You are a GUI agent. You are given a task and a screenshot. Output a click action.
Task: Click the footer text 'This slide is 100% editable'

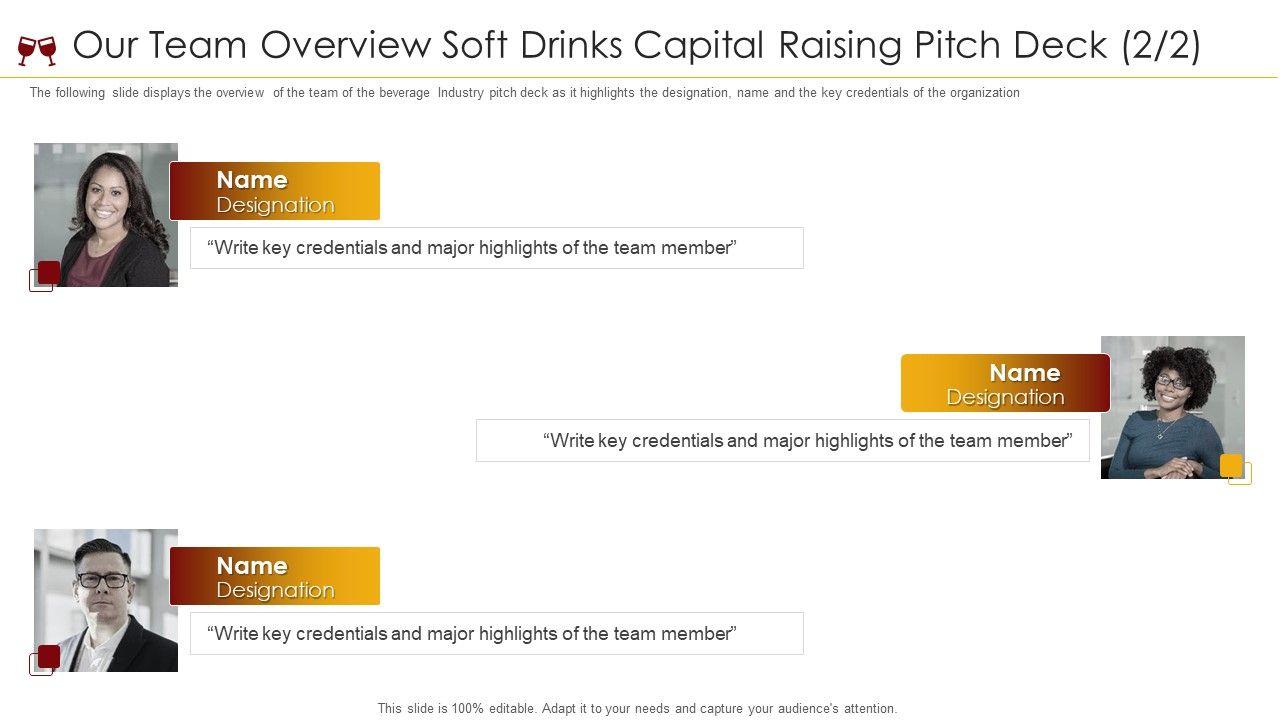pos(637,708)
